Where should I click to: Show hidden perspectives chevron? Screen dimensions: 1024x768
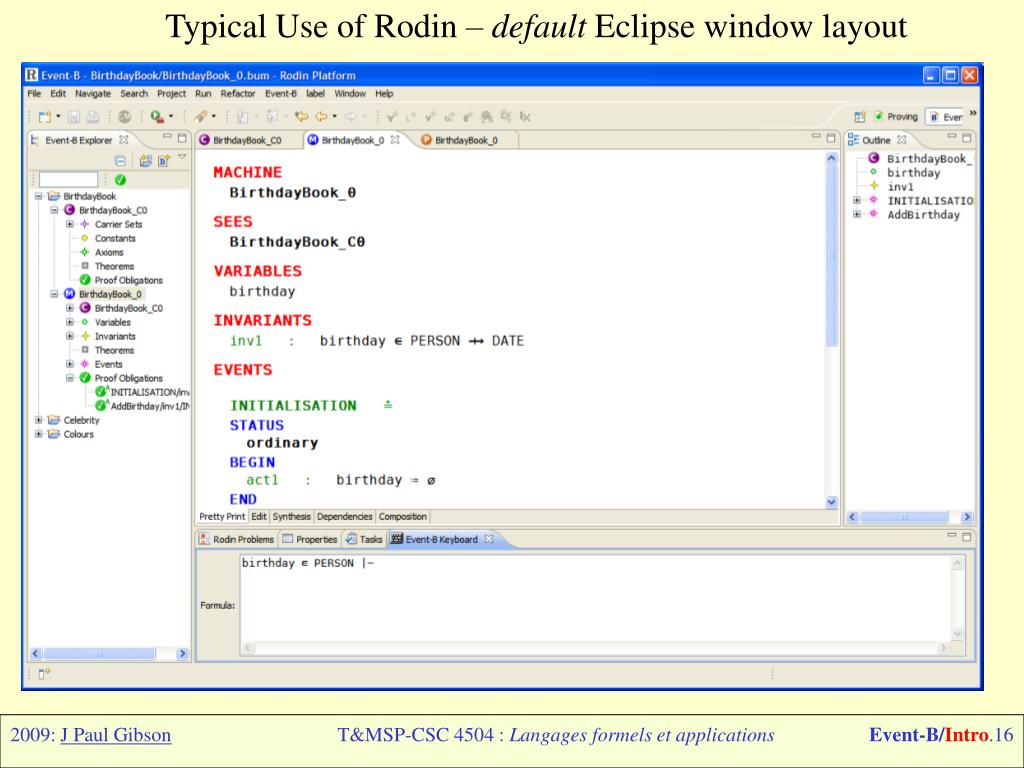coord(973,114)
